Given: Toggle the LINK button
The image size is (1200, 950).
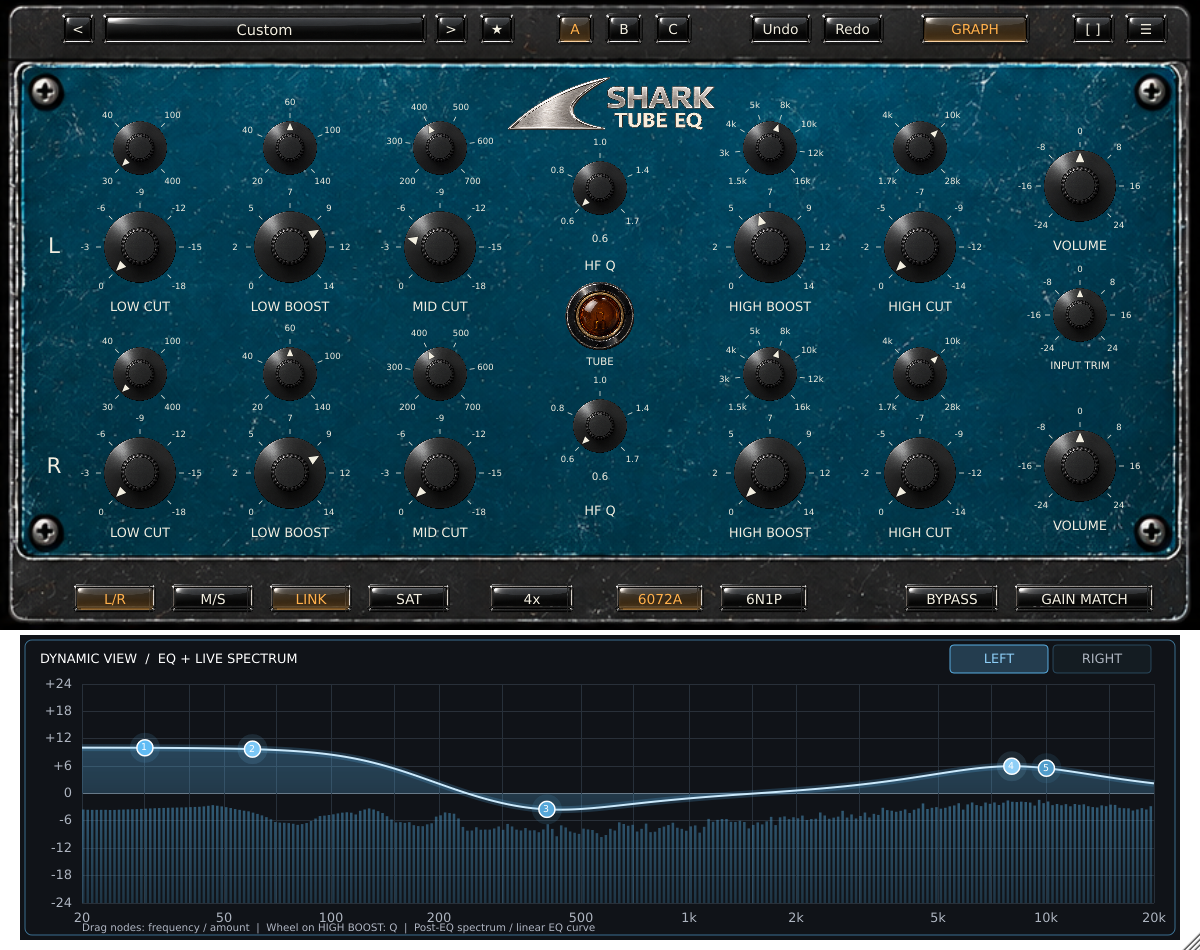Looking at the screenshot, I should [311, 599].
